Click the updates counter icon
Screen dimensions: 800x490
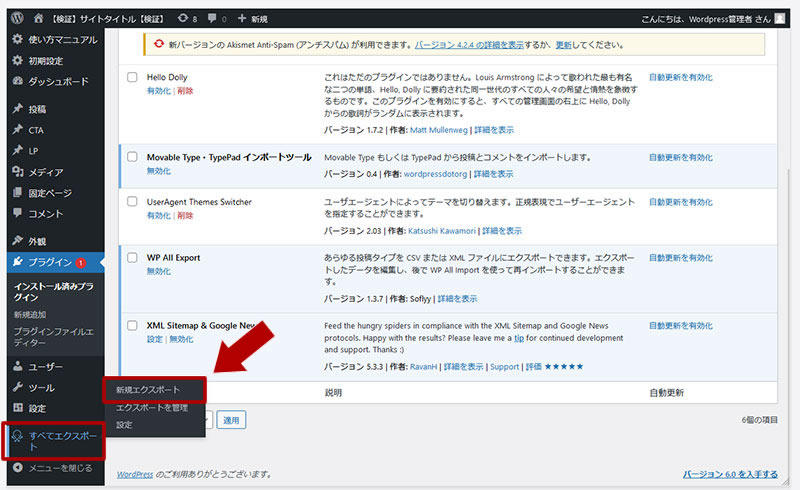pyautogui.click(x=183, y=18)
